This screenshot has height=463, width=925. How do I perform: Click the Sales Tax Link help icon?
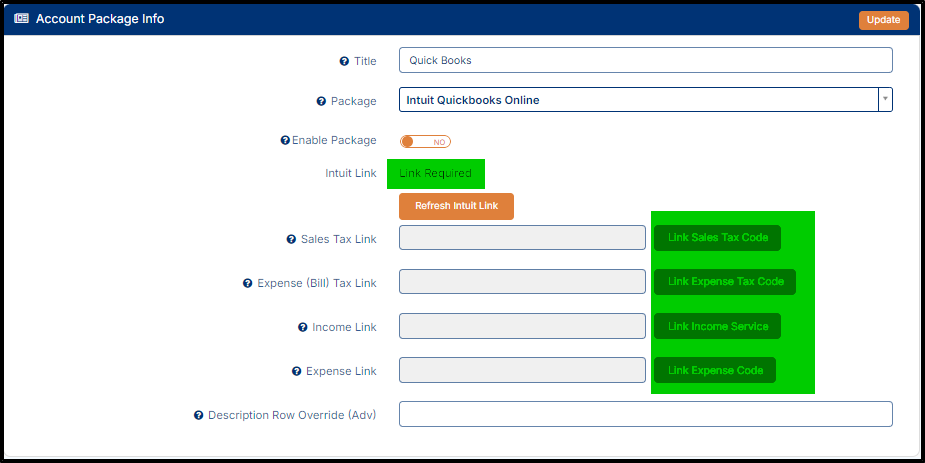[x=291, y=239]
